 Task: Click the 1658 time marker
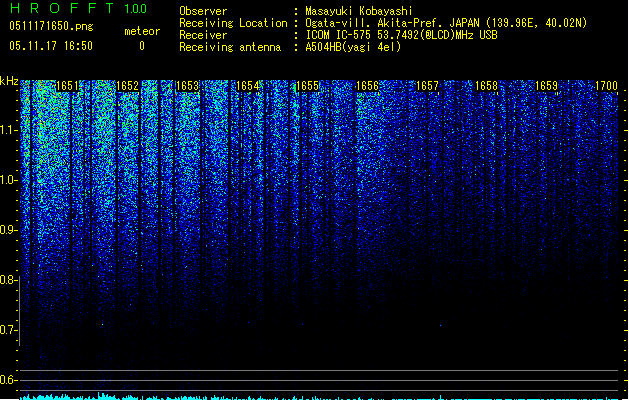click(487, 86)
